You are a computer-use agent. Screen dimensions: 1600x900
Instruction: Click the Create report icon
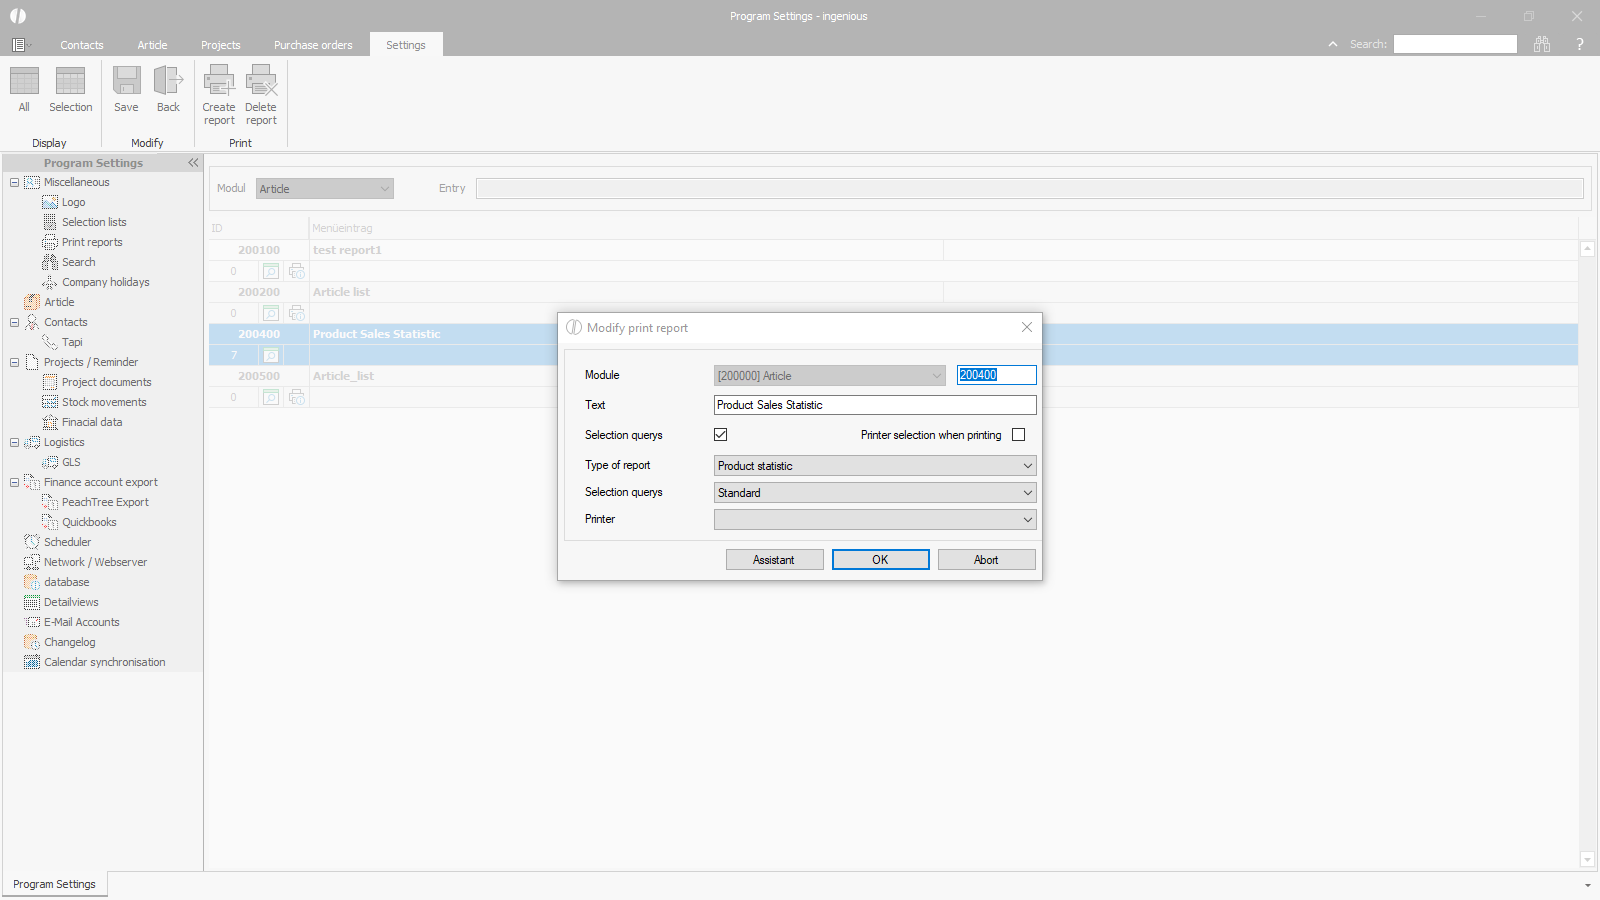point(219,82)
